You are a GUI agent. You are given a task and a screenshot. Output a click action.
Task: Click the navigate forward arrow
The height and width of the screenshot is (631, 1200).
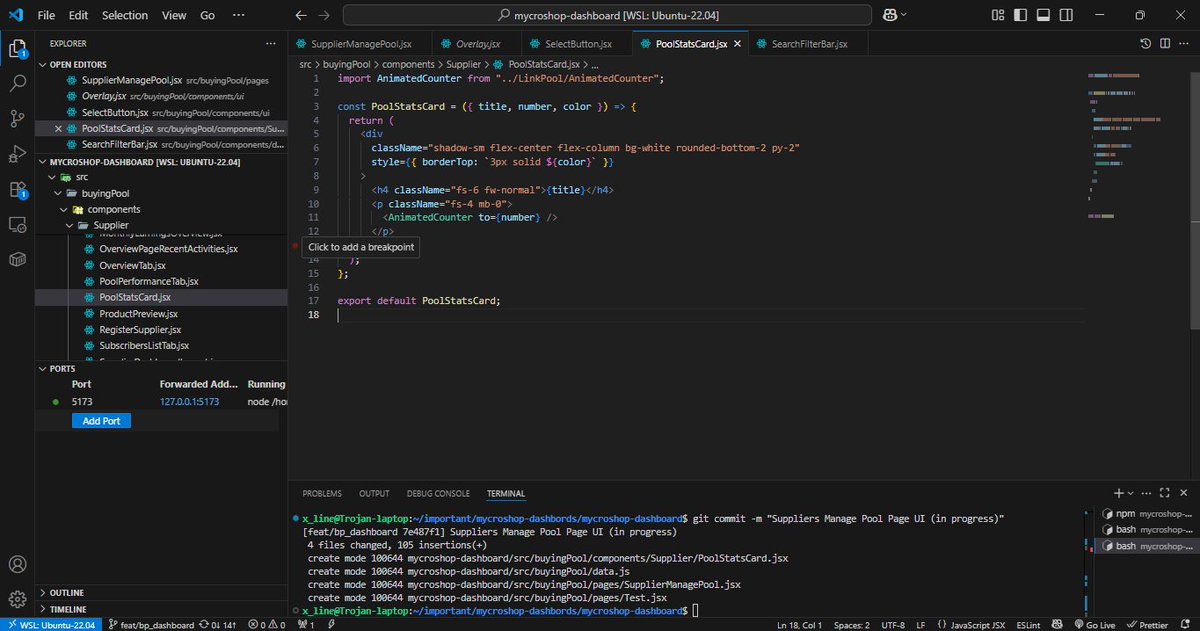326,16
